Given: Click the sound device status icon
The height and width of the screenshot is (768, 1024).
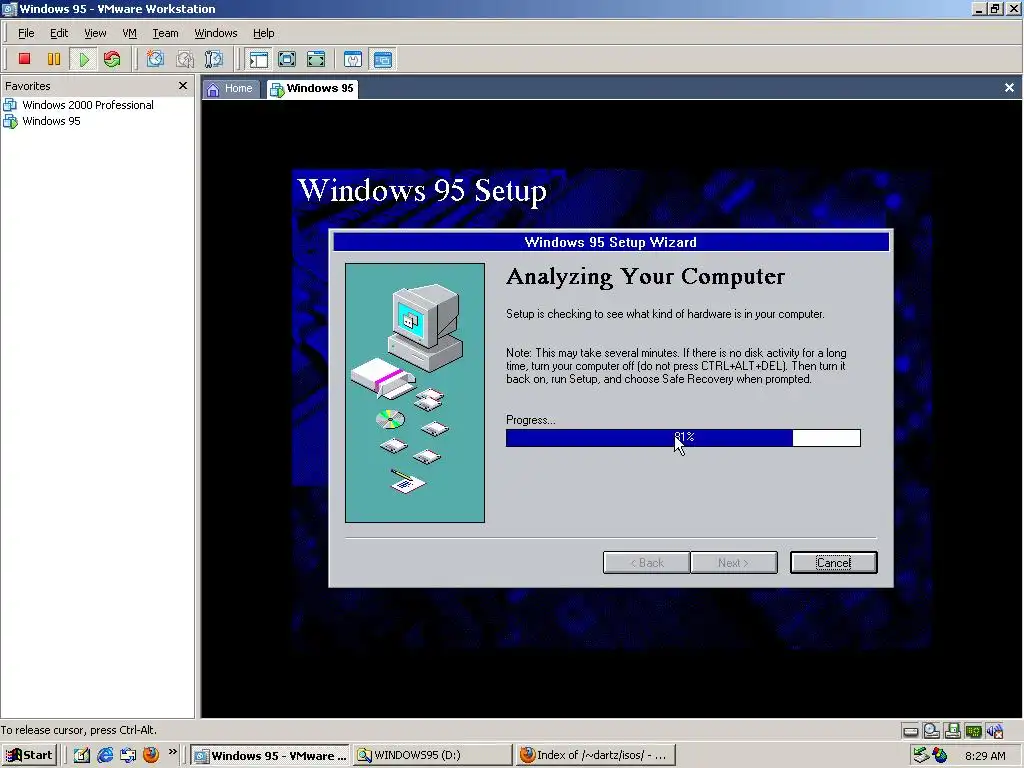Looking at the screenshot, I should pos(995,731).
